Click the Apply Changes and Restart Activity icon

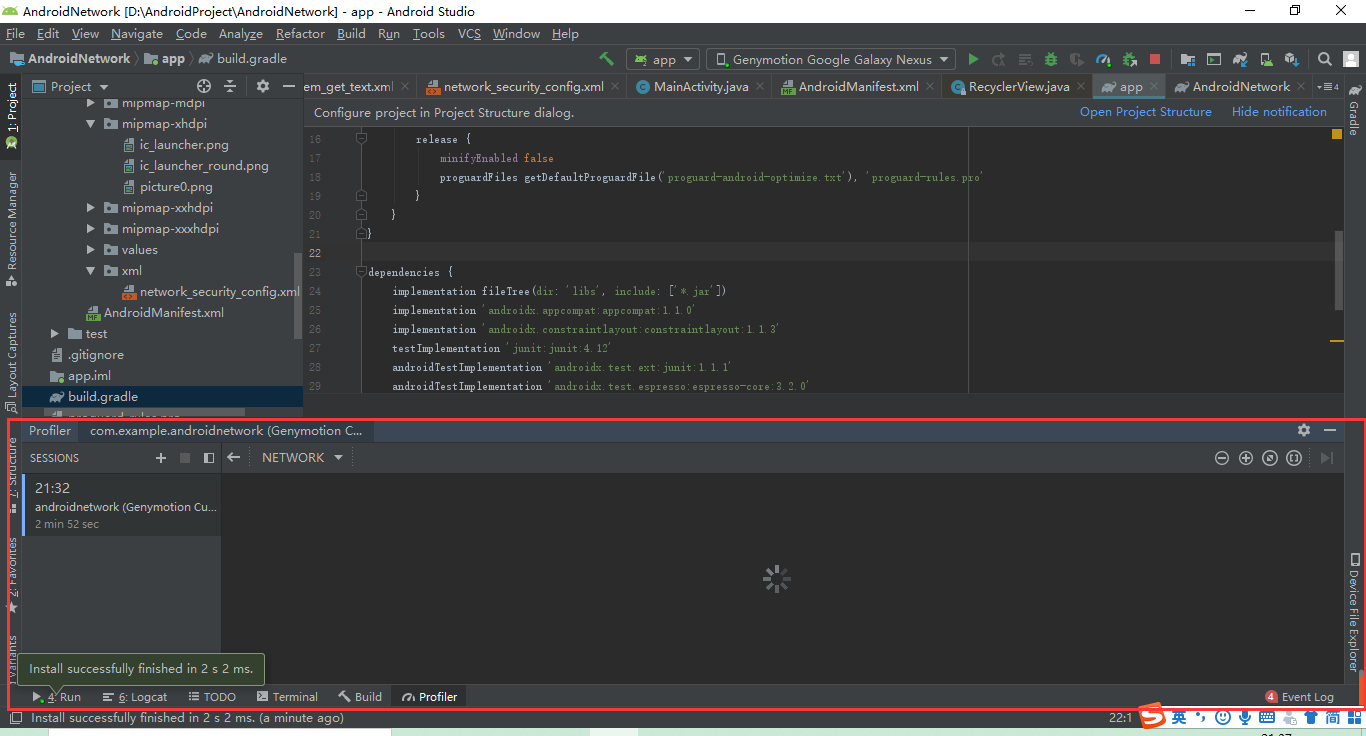999,59
